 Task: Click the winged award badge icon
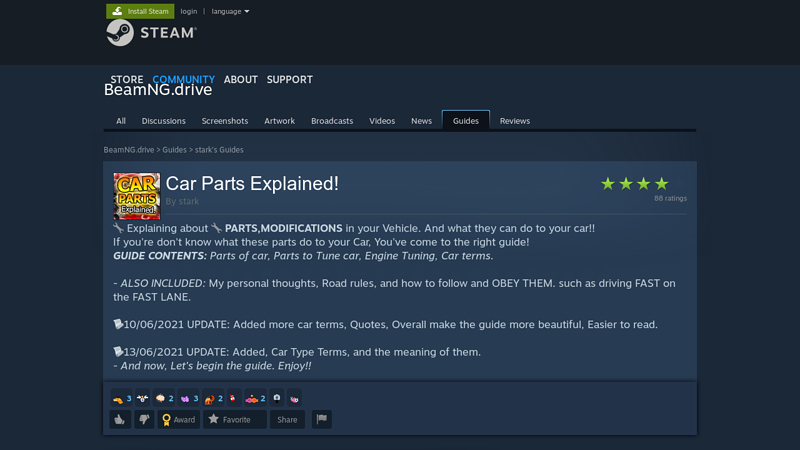click(142, 398)
